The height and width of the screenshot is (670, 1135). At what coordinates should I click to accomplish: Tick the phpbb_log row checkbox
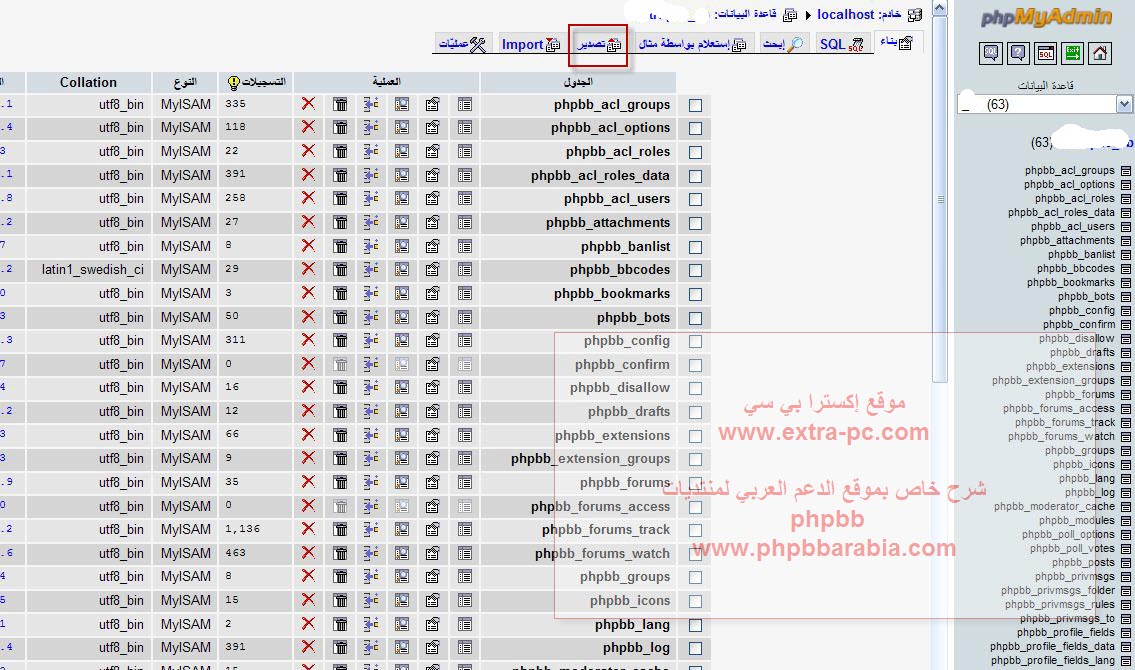coord(696,649)
